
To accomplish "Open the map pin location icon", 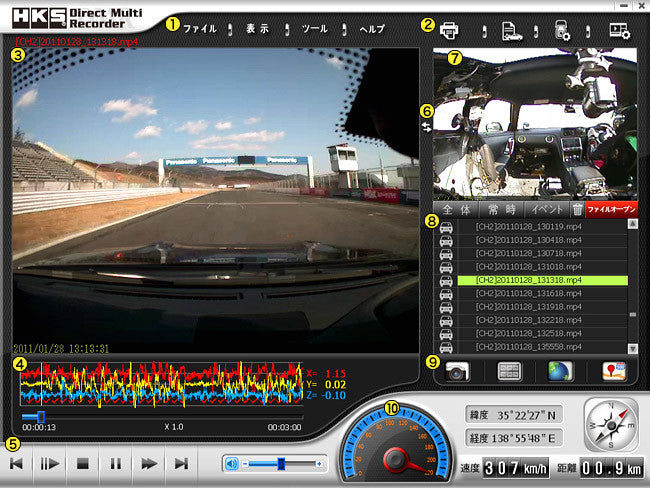I will coord(613,371).
